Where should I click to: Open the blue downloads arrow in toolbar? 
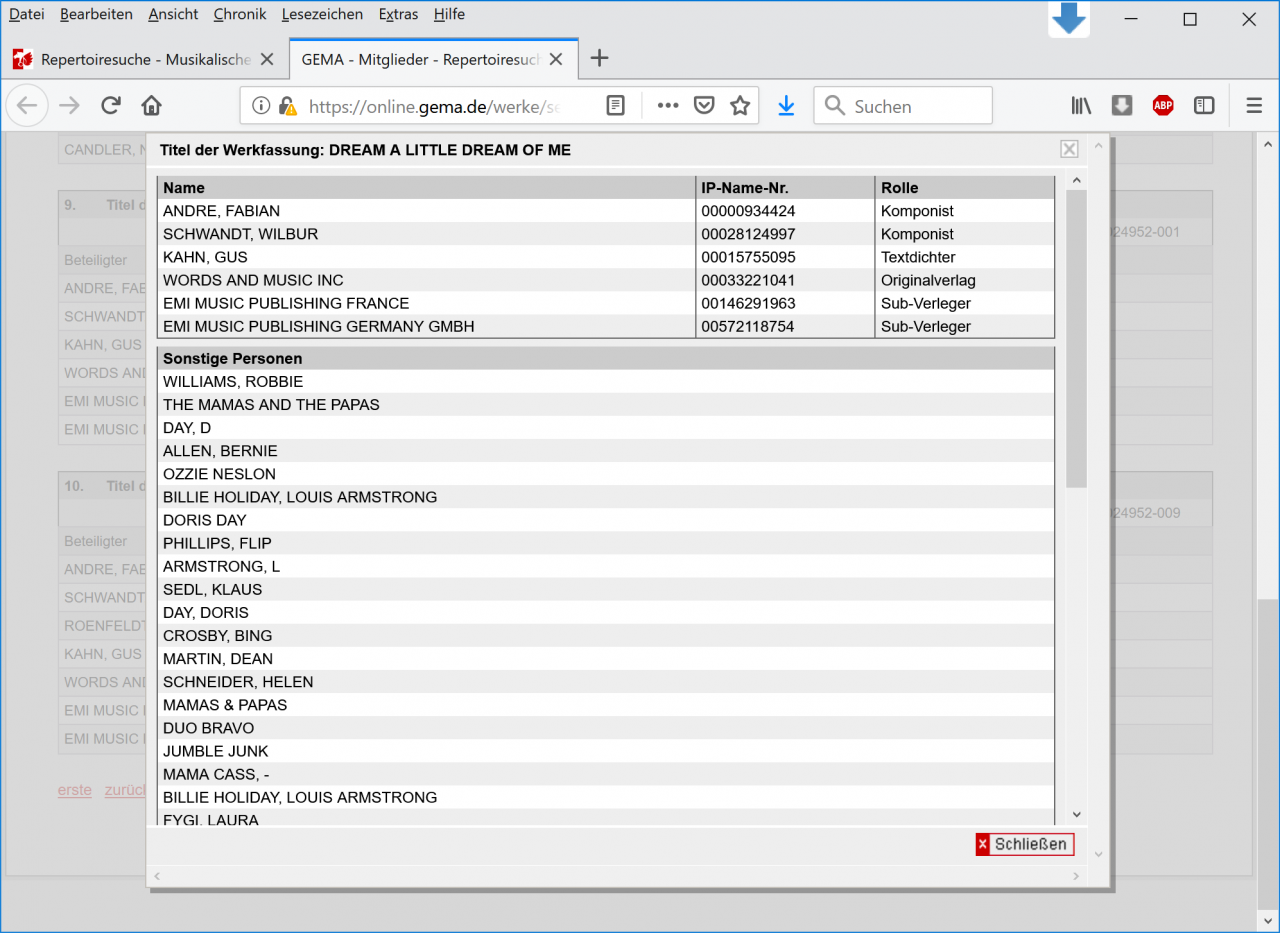point(786,106)
